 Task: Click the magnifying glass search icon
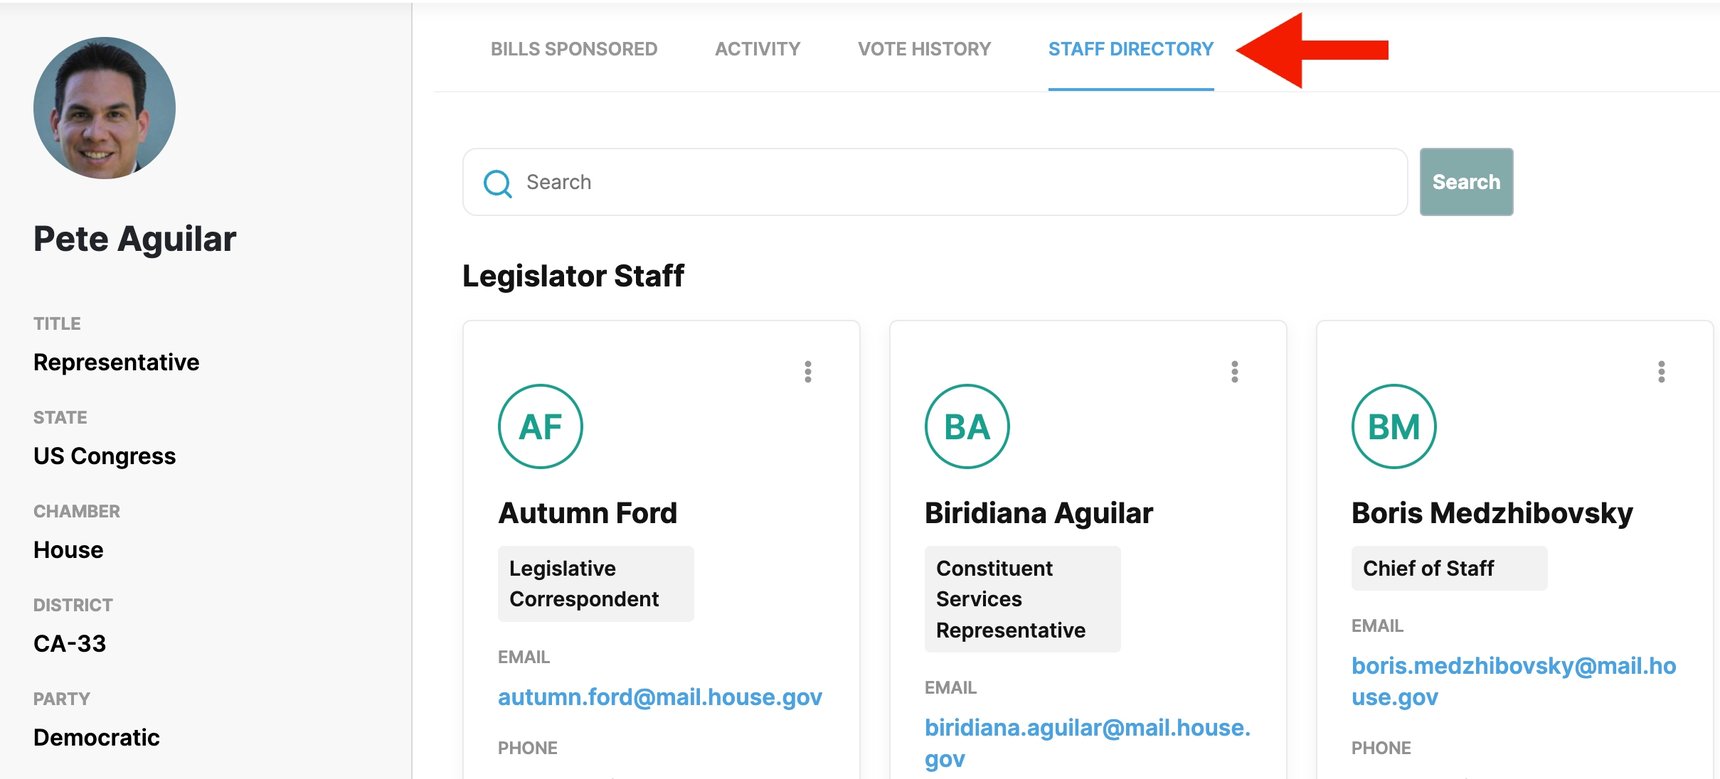click(497, 183)
